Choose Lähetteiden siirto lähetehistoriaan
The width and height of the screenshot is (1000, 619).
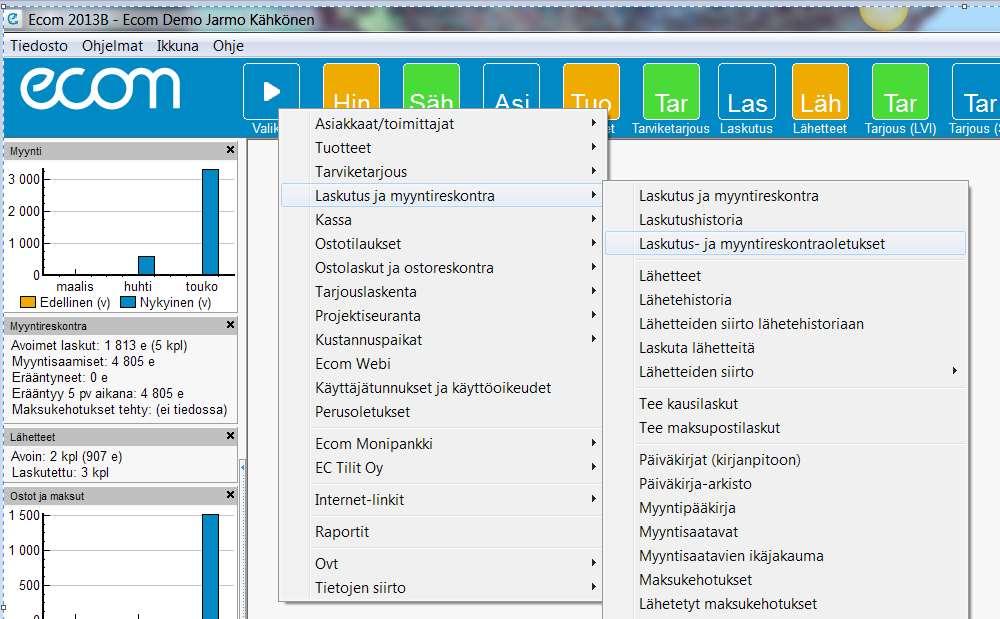tap(786, 324)
